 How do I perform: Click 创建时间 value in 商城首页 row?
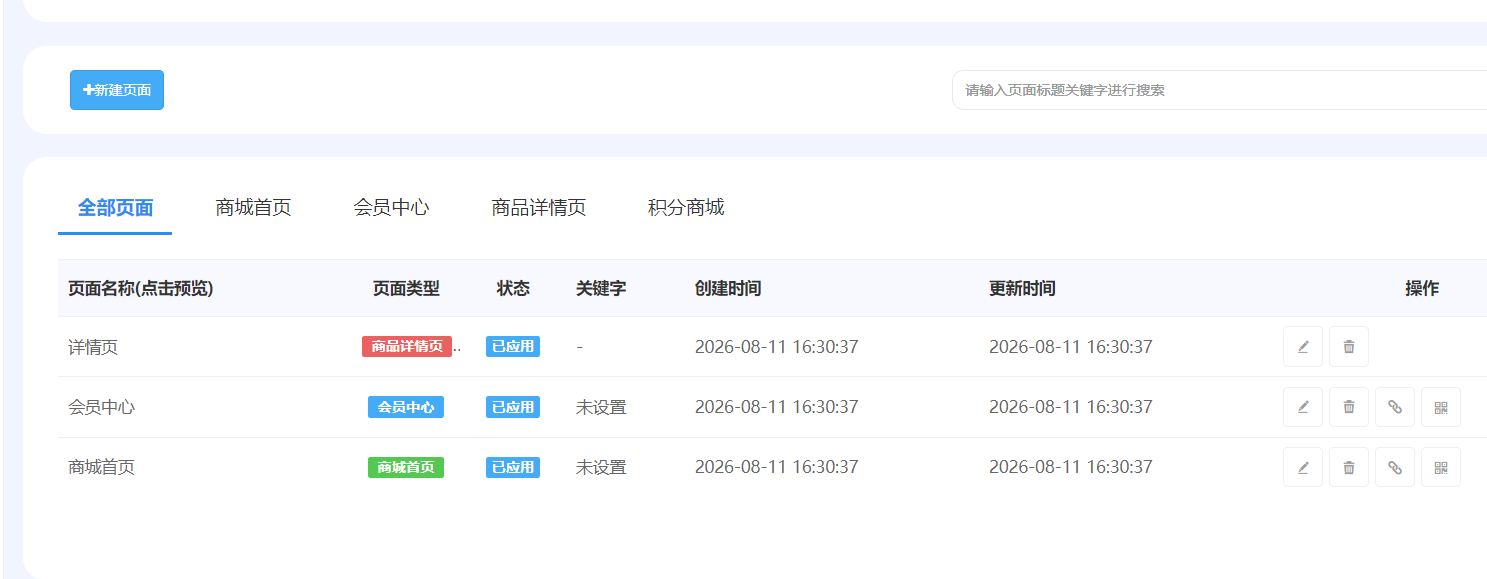[x=777, y=467]
